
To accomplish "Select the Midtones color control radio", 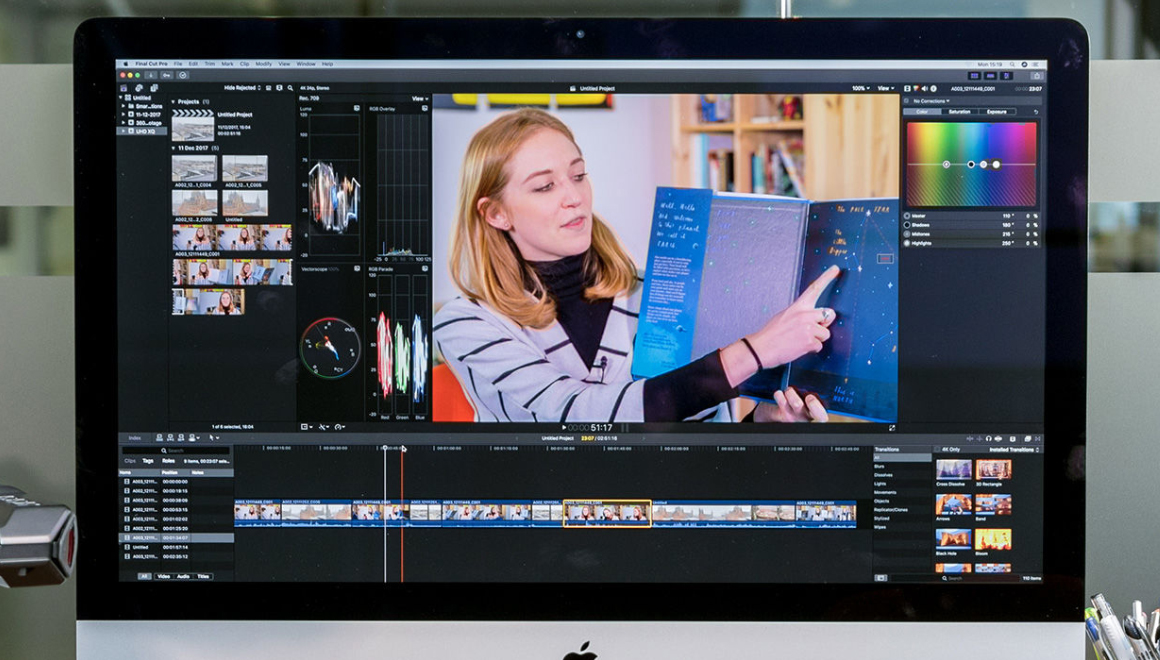I will pos(908,234).
